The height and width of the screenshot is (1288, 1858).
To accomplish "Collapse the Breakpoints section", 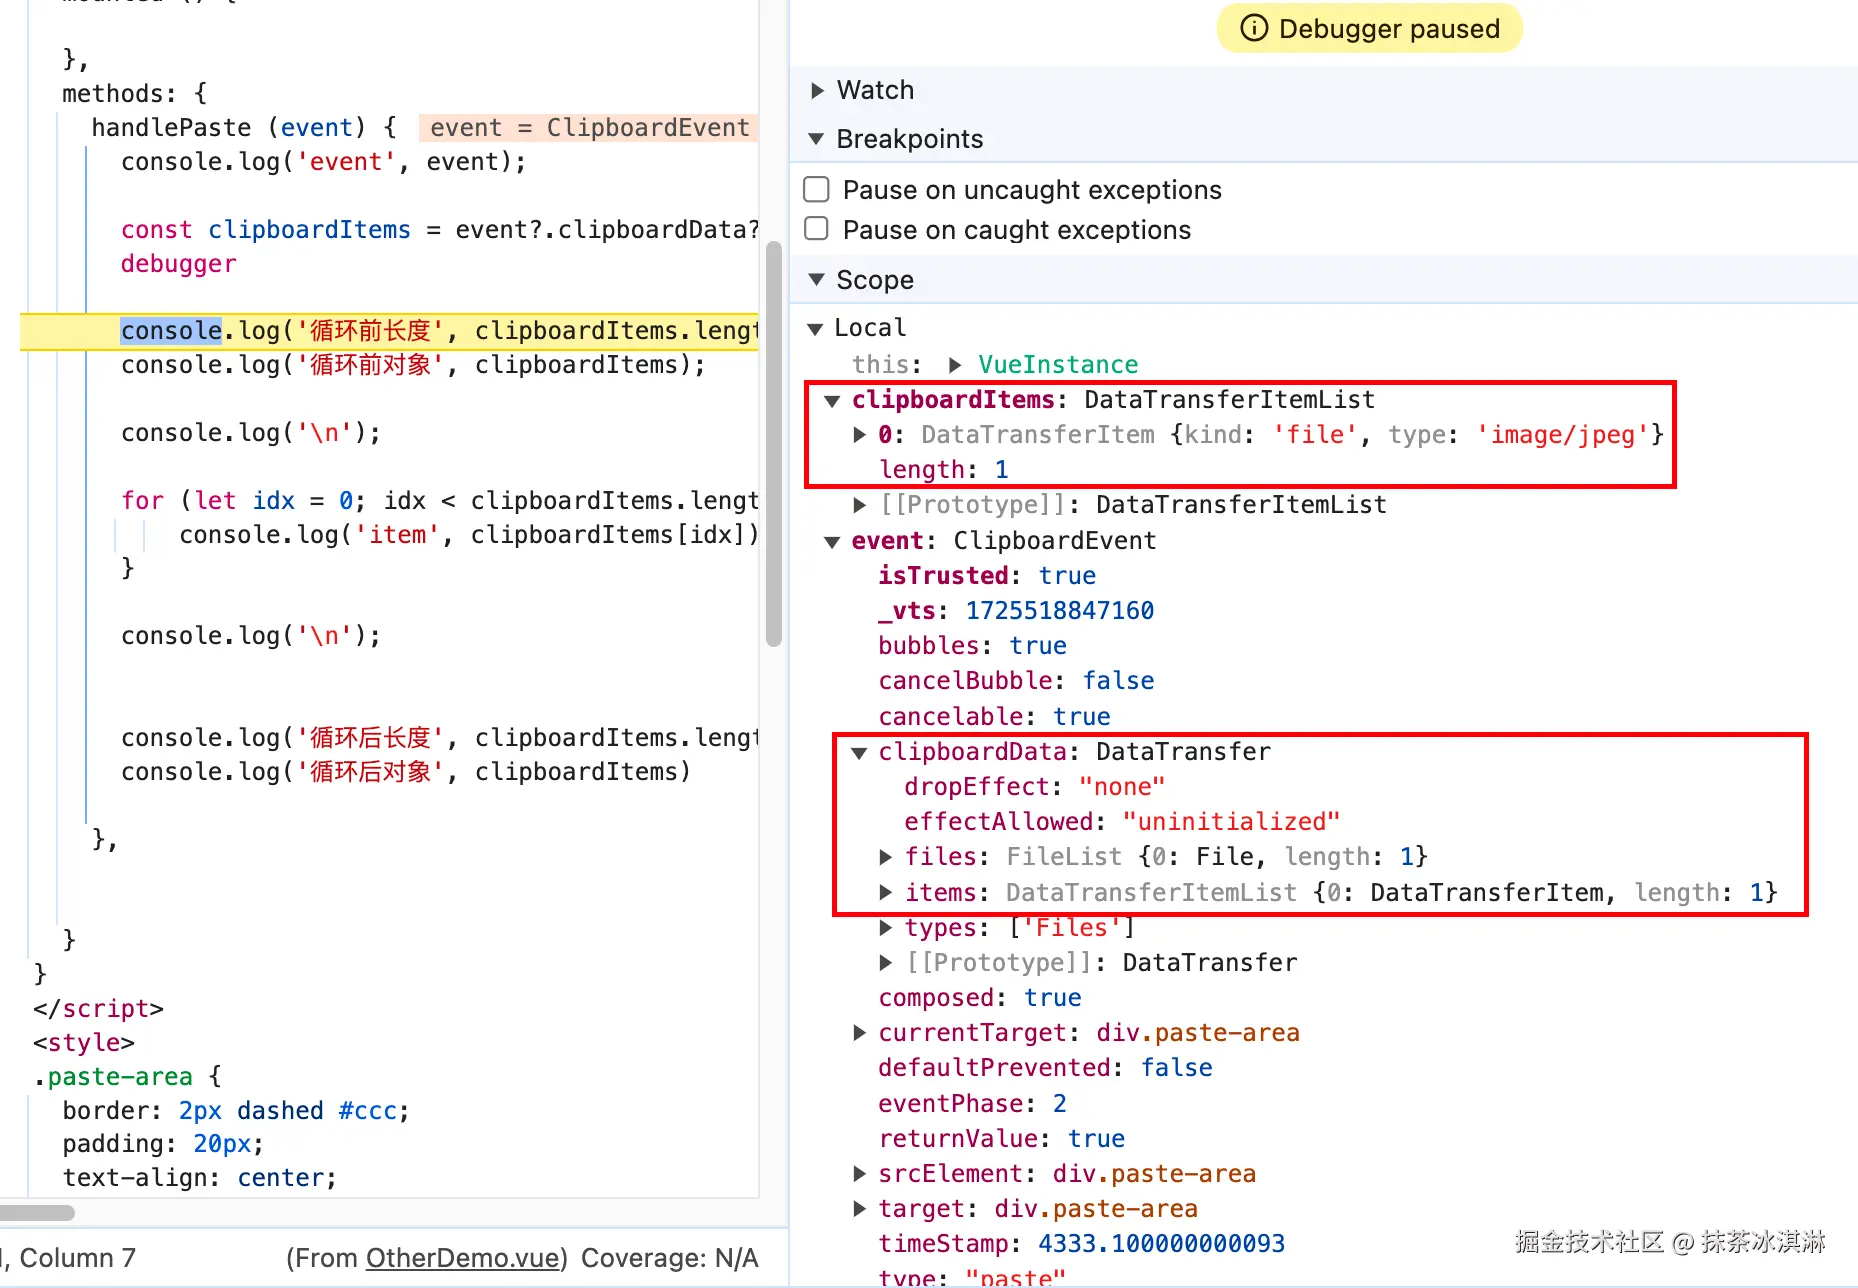I will pyautogui.click(x=817, y=139).
